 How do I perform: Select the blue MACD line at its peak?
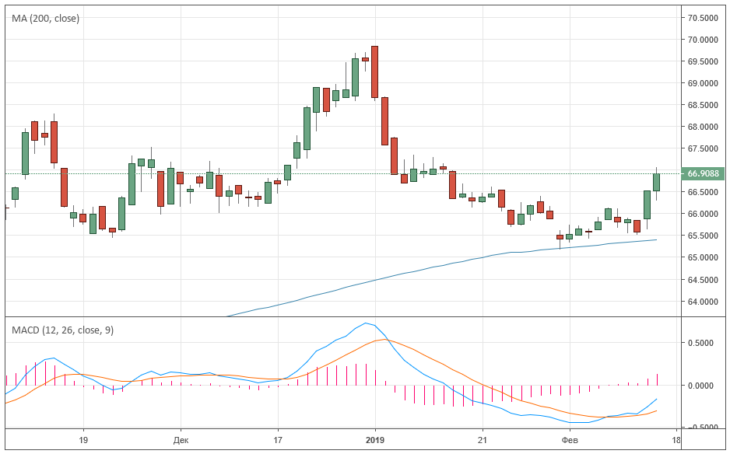[366, 323]
